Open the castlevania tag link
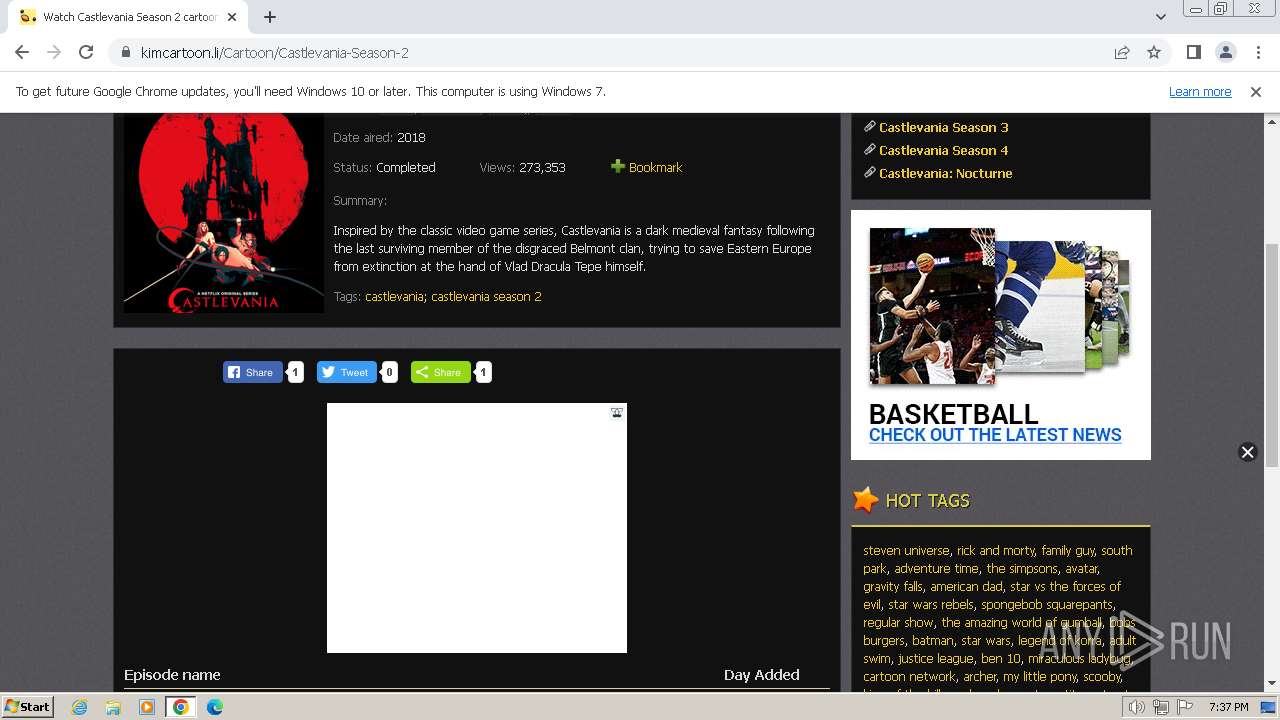 coord(394,297)
